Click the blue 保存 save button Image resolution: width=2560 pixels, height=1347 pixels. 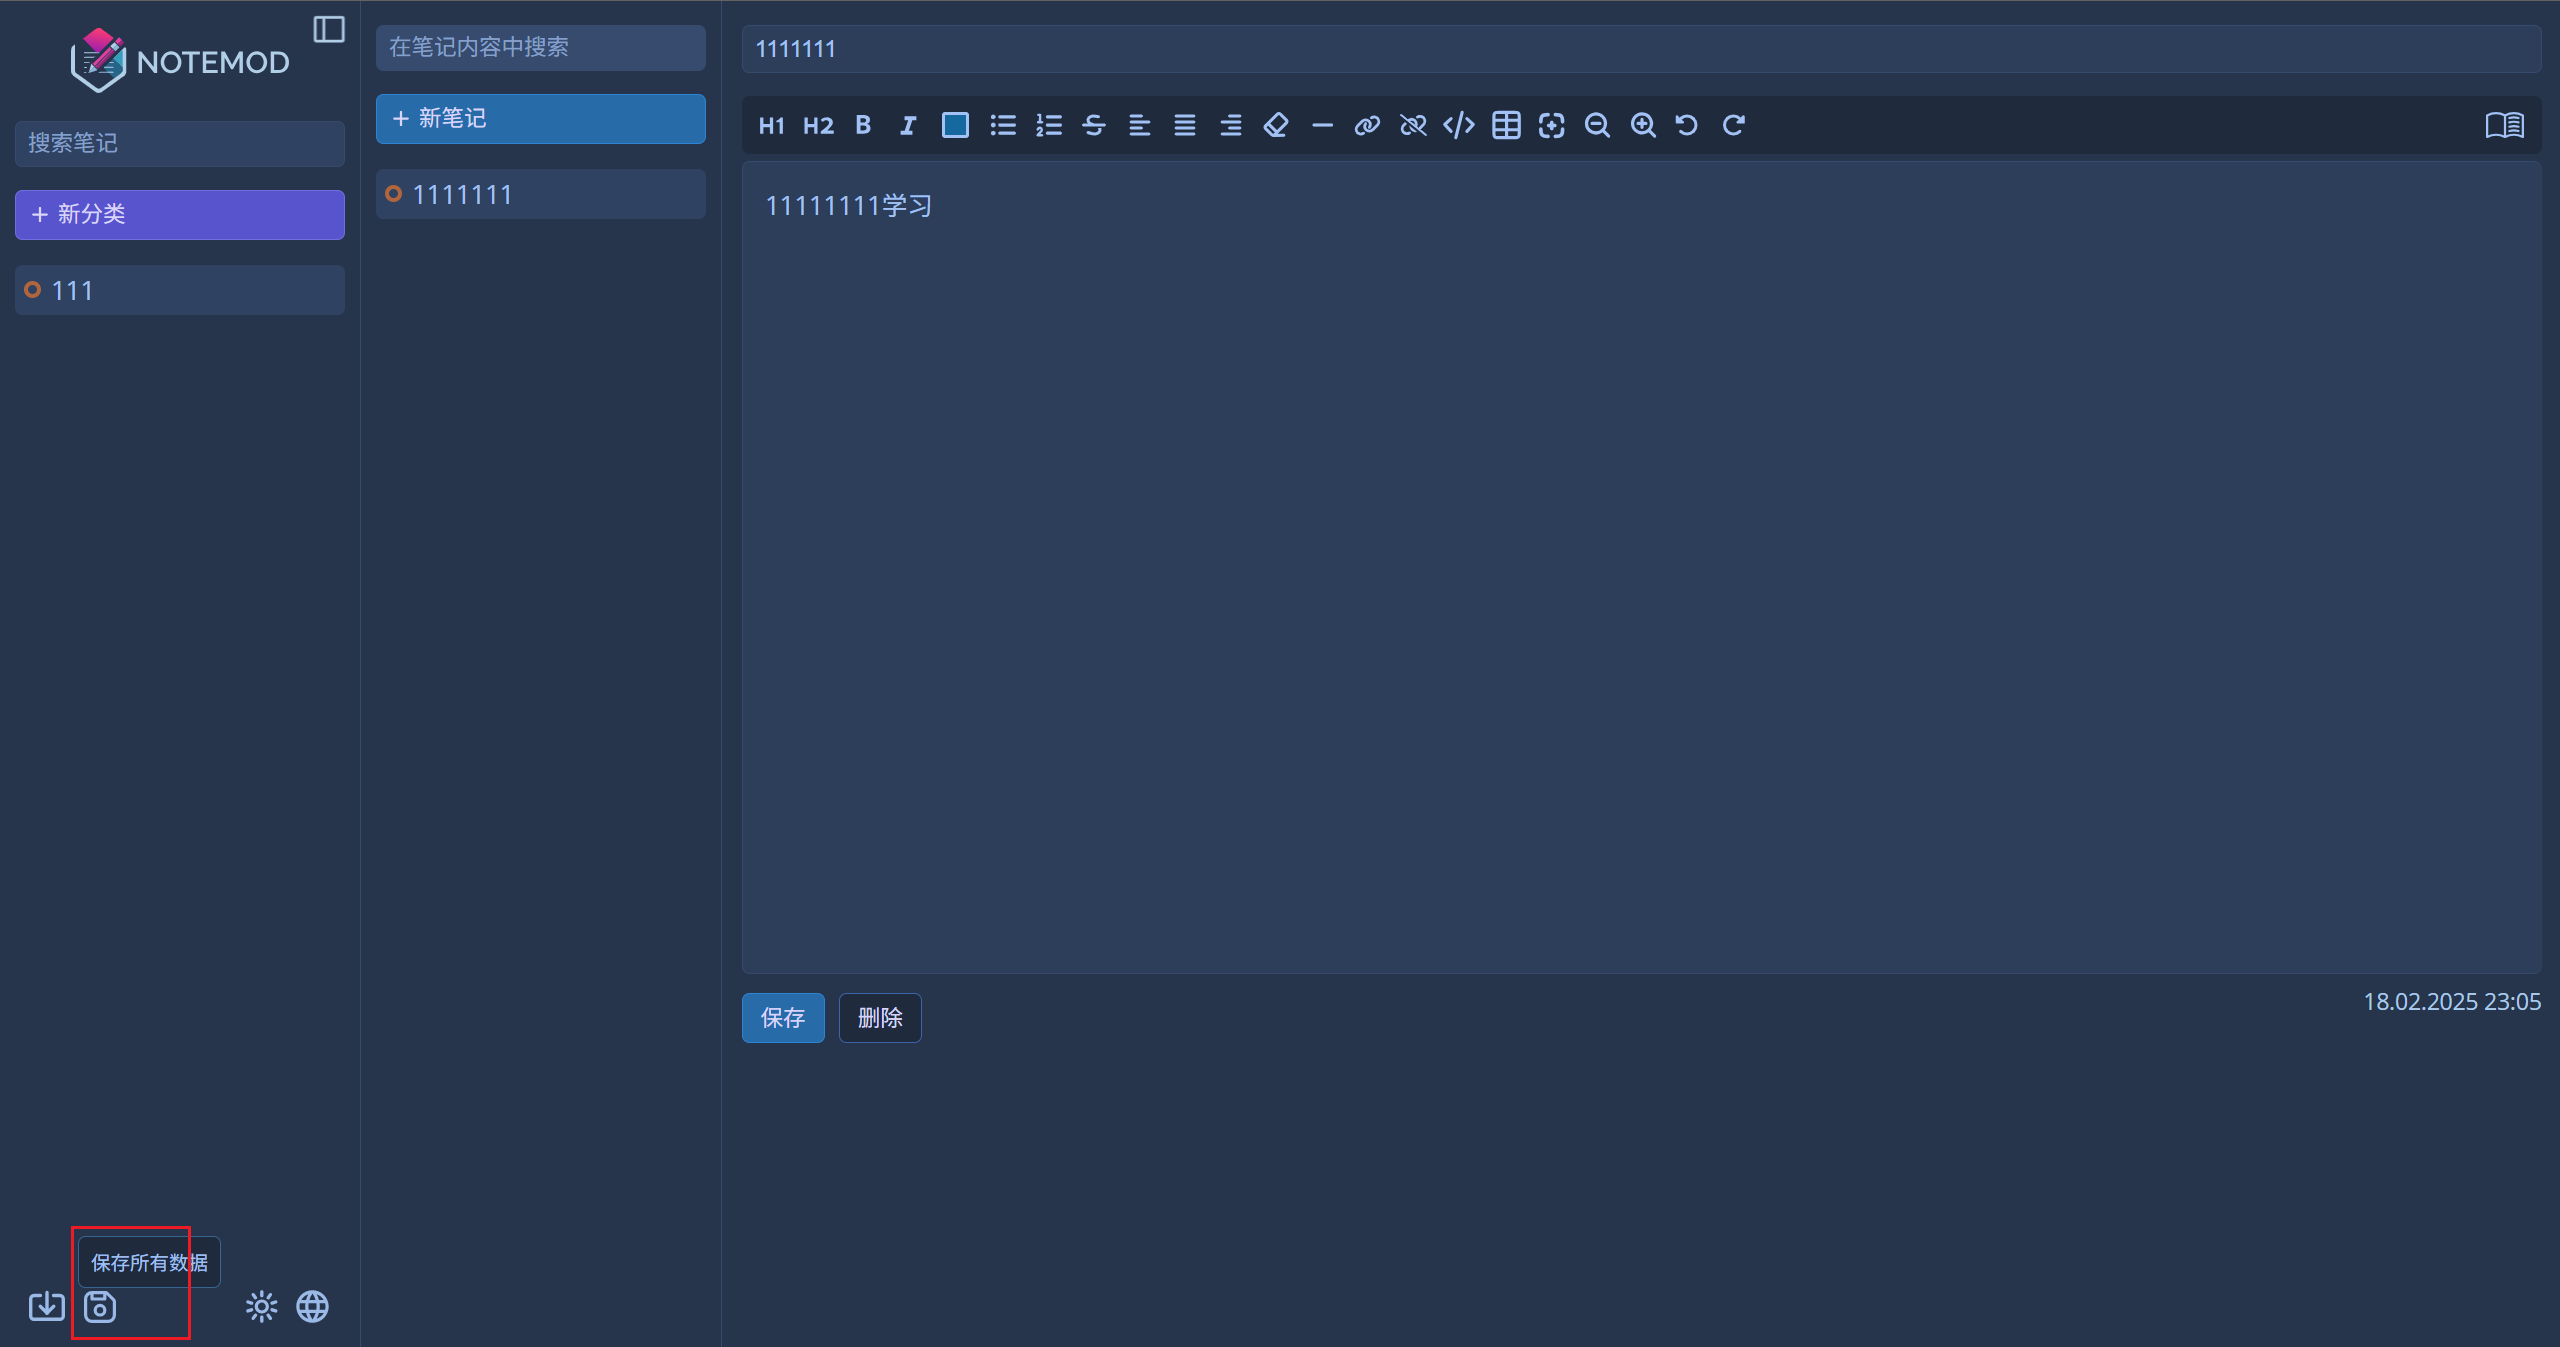pos(783,1018)
